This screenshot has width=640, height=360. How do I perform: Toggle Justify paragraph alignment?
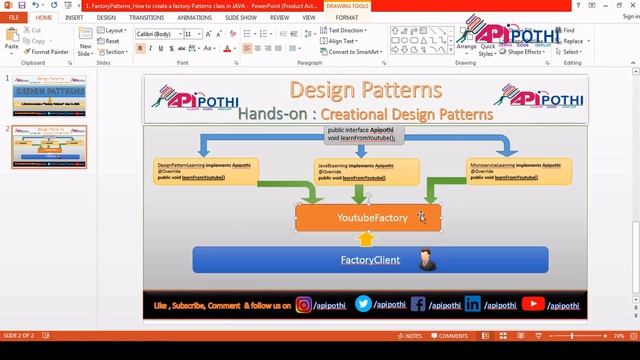pyautogui.click(x=278, y=49)
